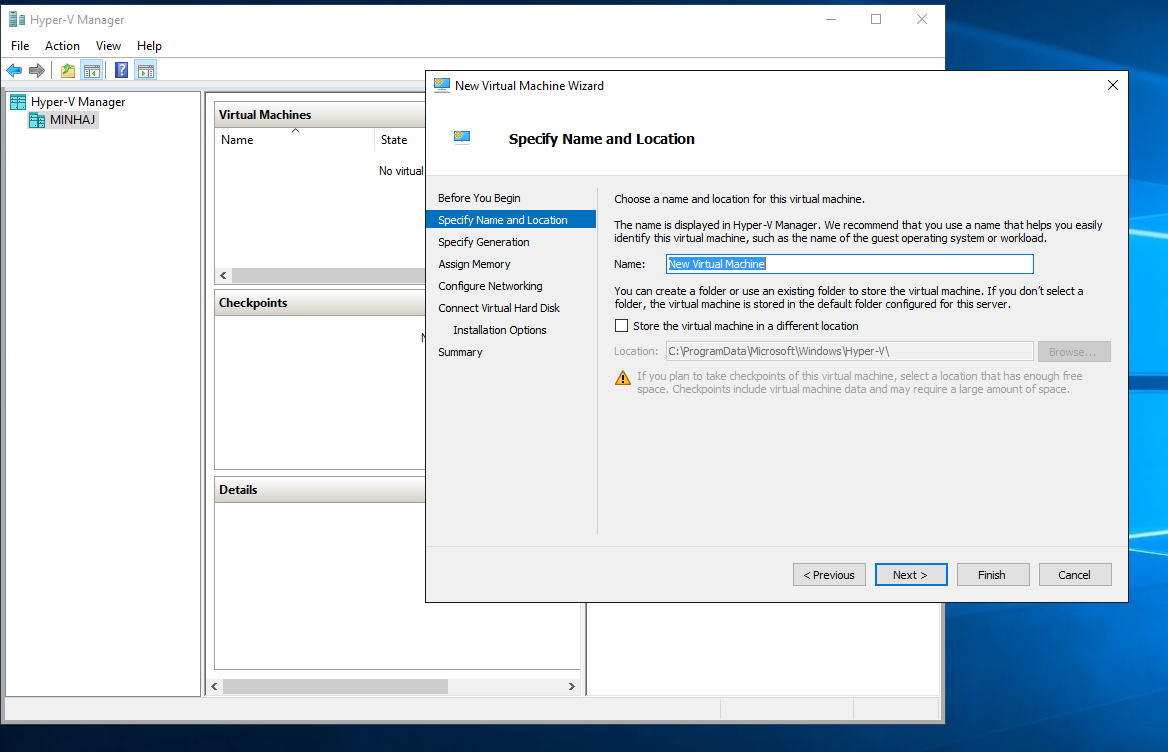Jump to Assign Memory wizard page
1168x752 pixels.
[x=474, y=264]
